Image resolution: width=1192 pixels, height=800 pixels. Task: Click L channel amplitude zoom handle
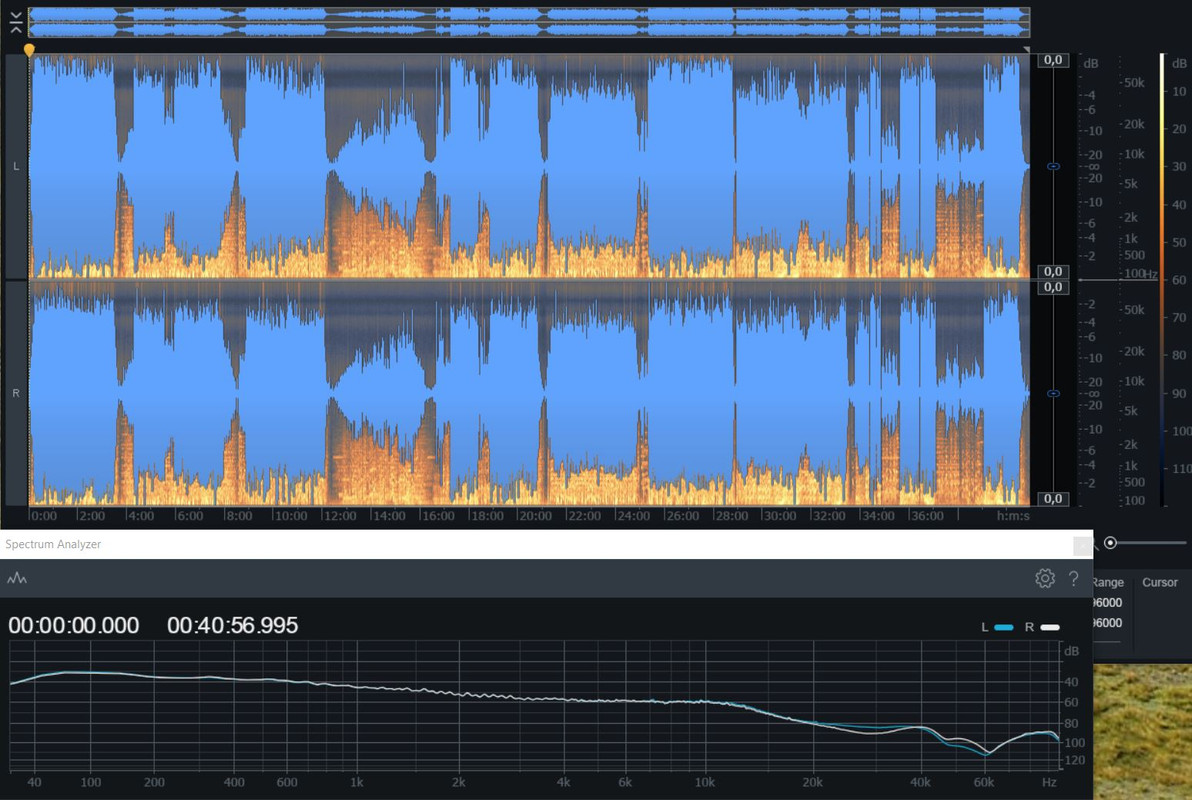[1053, 166]
